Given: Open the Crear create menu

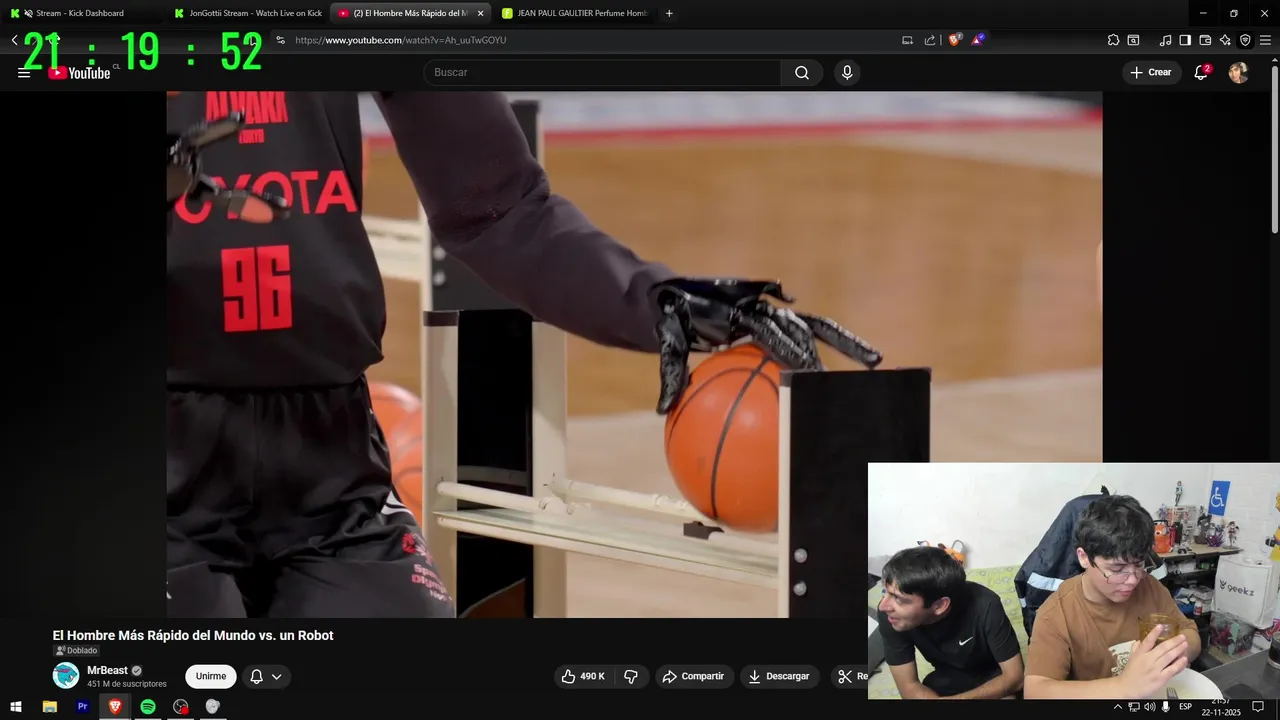Looking at the screenshot, I should click(1151, 72).
